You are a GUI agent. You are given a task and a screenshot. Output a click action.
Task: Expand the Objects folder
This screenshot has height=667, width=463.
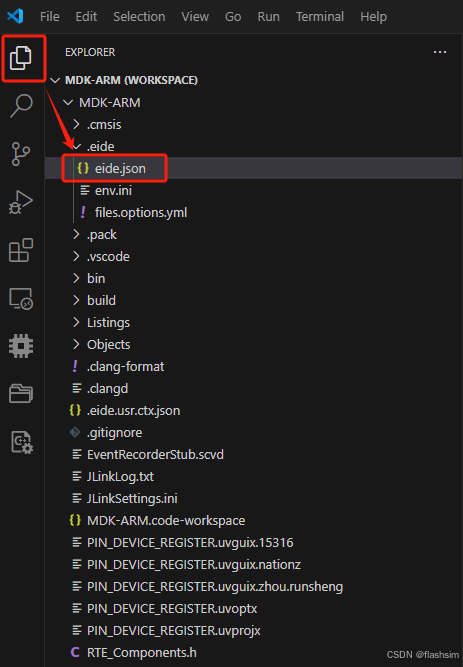tap(253, 345)
